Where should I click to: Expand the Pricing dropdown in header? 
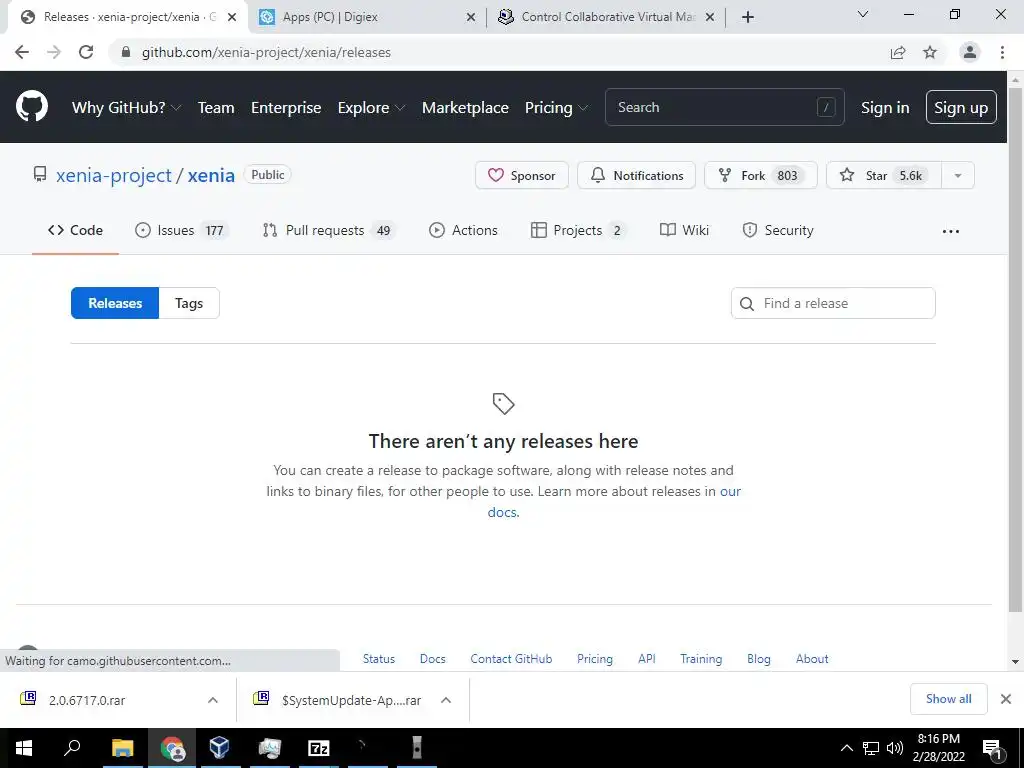556,107
